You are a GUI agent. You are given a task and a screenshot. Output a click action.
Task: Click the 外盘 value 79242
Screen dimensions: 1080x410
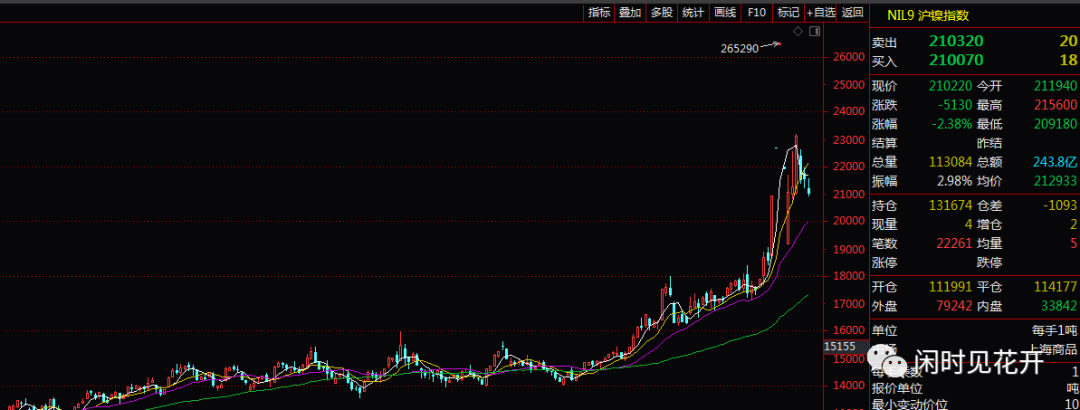coord(954,306)
